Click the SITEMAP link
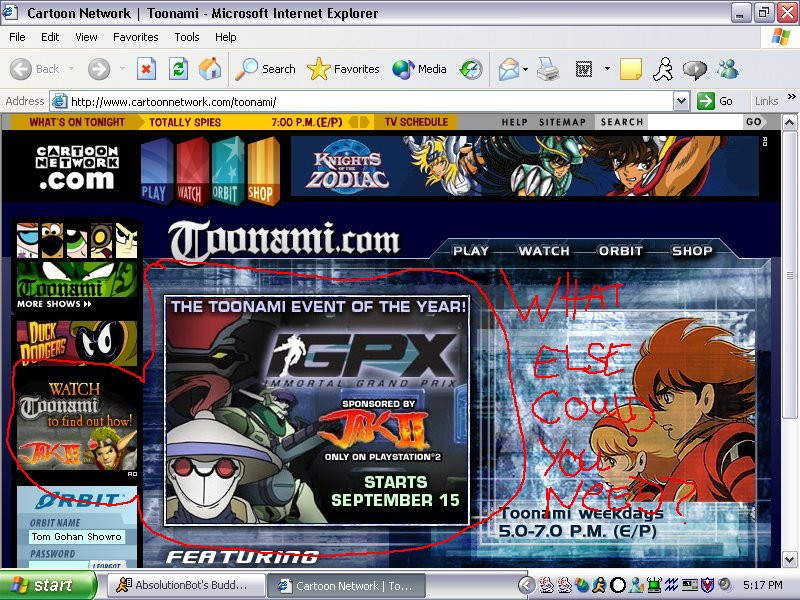Image resolution: width=800 pixels, height=600 pixels. (562, 122)
